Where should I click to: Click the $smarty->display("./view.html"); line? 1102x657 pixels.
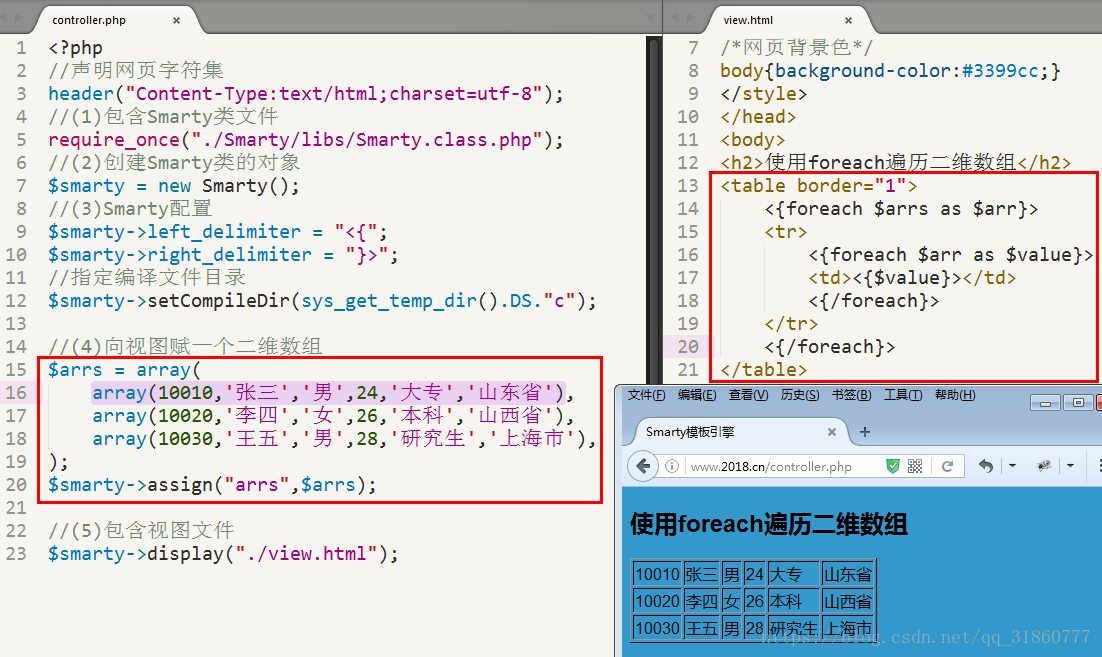pos(223,554)
